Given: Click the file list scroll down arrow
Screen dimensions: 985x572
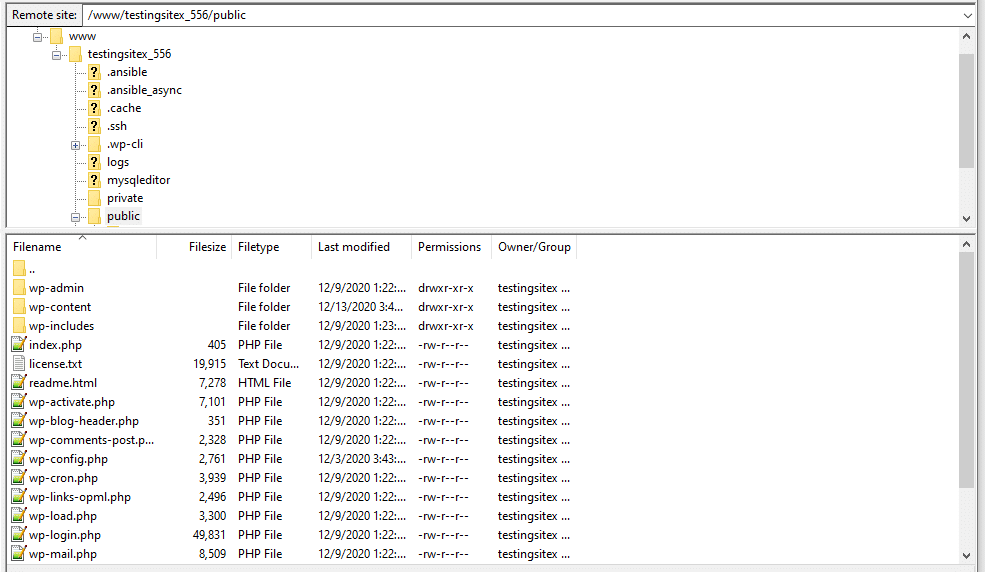Looking at the screenshot, I should (967, 555).
